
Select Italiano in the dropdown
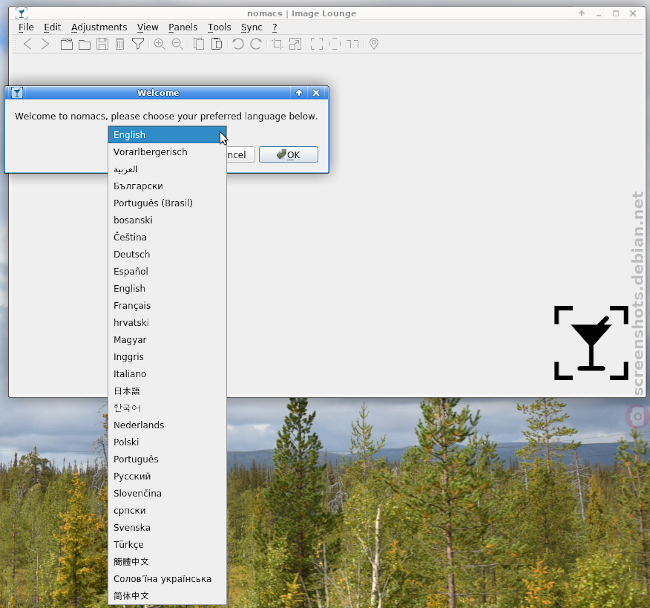[x=167, y=374]
